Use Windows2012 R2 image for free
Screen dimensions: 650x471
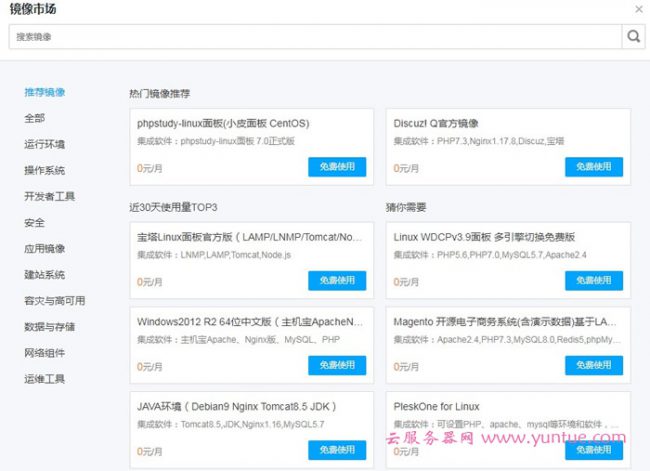[x=337, y=365]
